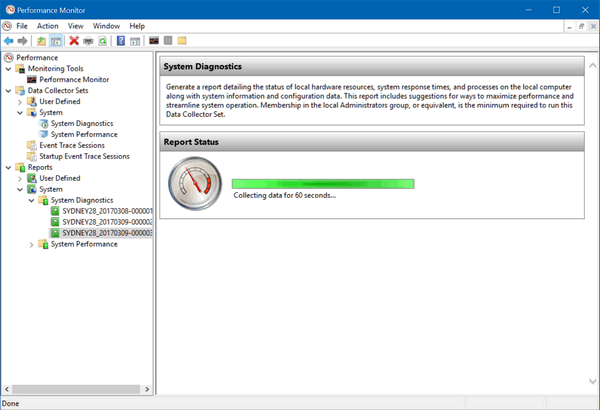Click the Monitoring Tools folder icon

tap(20, 69)
